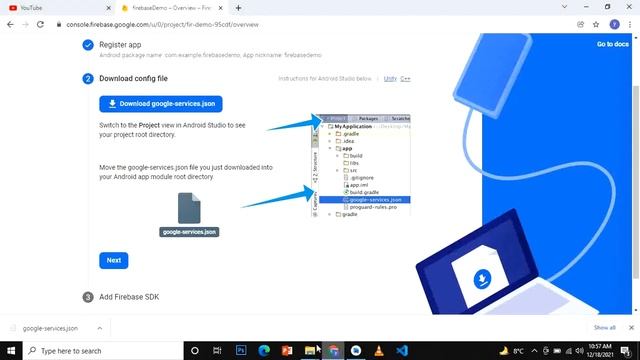Open the Chrome profile avatar
Image resolution: width=640 pixels, height=360 pixels.
pyautogui.click(x=614, y=24)
